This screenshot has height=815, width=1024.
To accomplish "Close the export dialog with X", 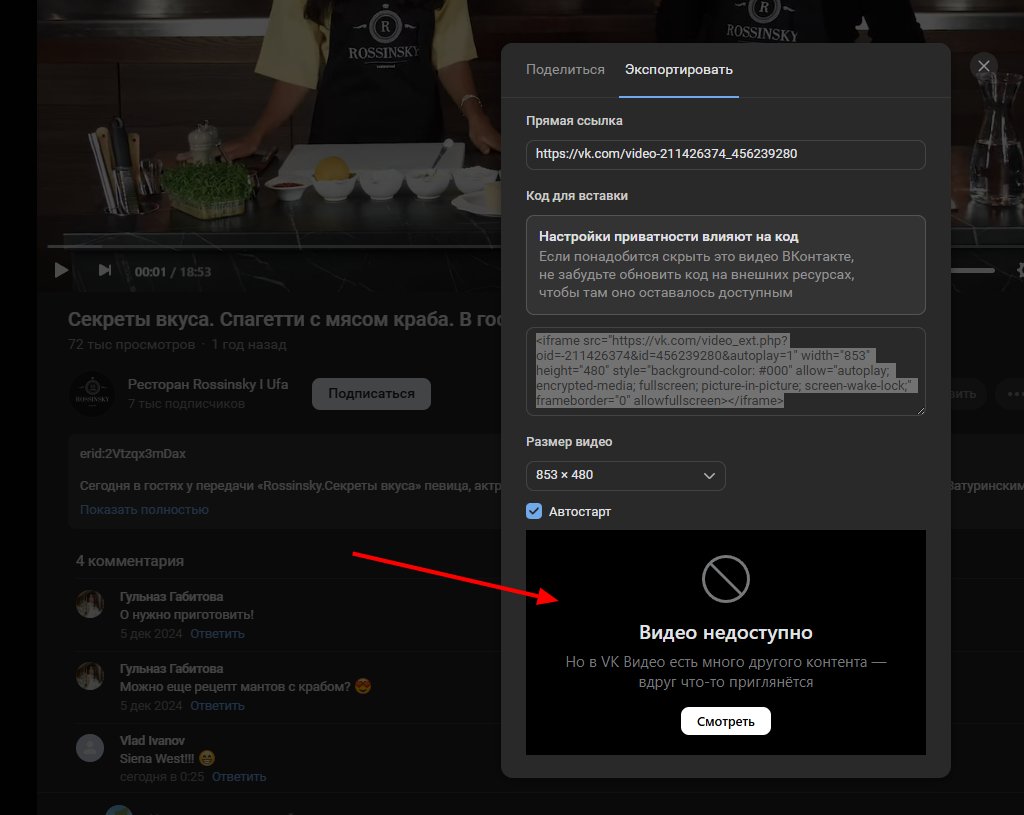I will click(984, 66).
